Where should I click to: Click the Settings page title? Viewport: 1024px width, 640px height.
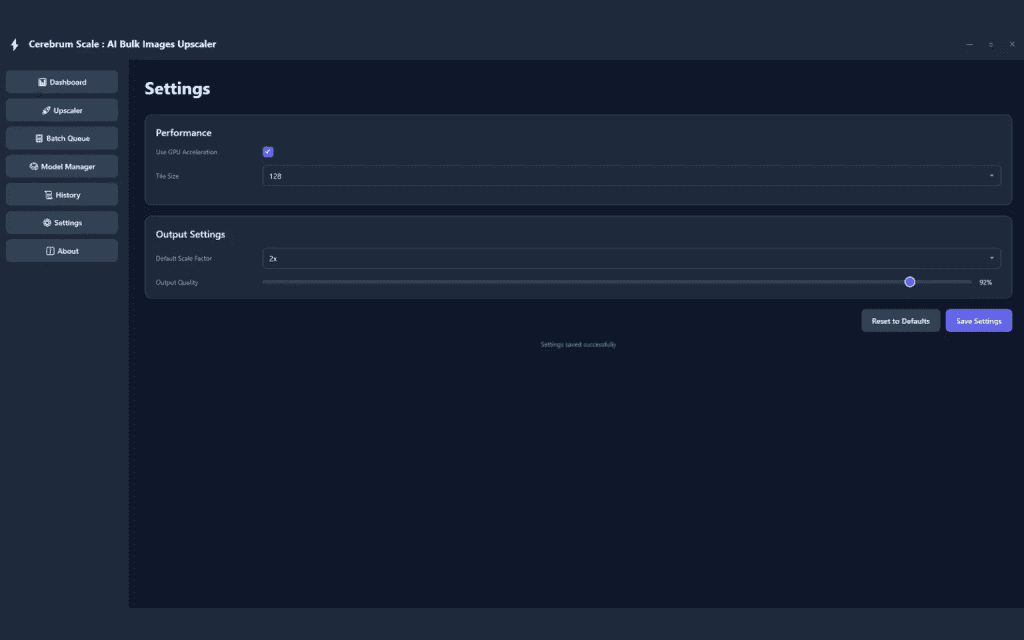click(177, 89)
